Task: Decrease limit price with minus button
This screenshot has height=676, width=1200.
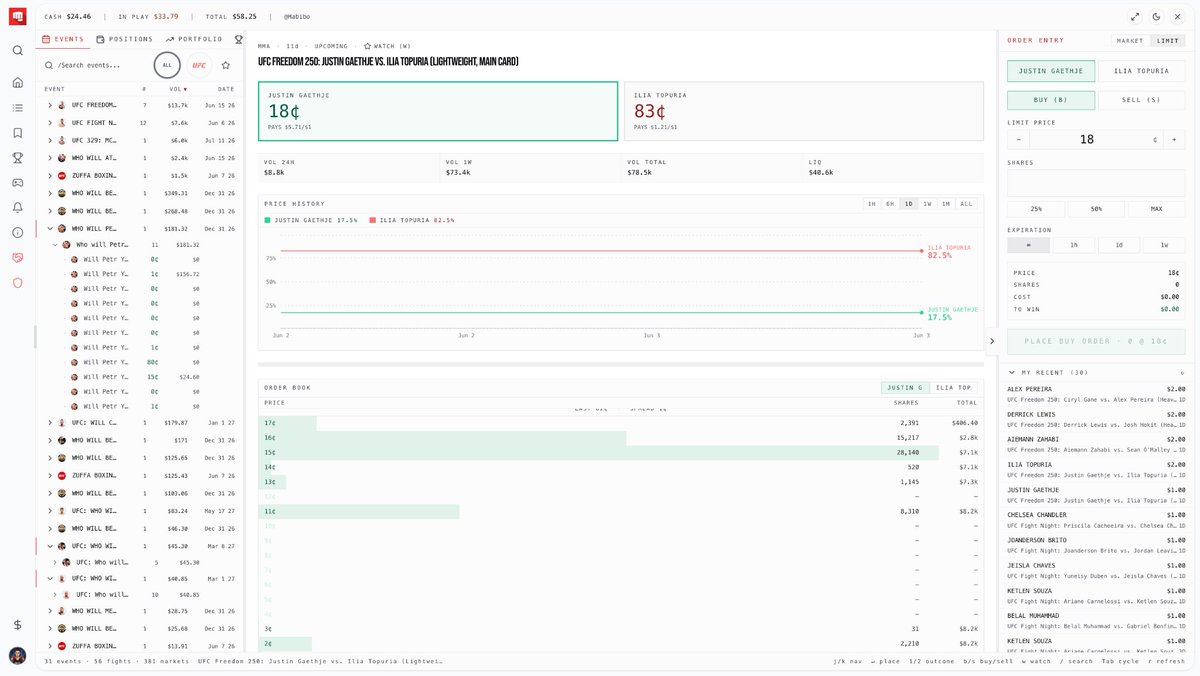Action: point(1019,140)
